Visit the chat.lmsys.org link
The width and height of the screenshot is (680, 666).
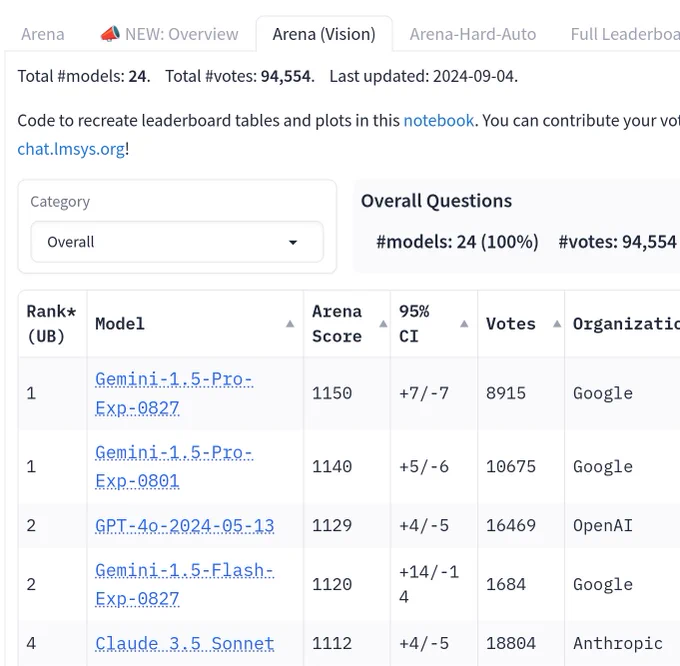[72, 149]
